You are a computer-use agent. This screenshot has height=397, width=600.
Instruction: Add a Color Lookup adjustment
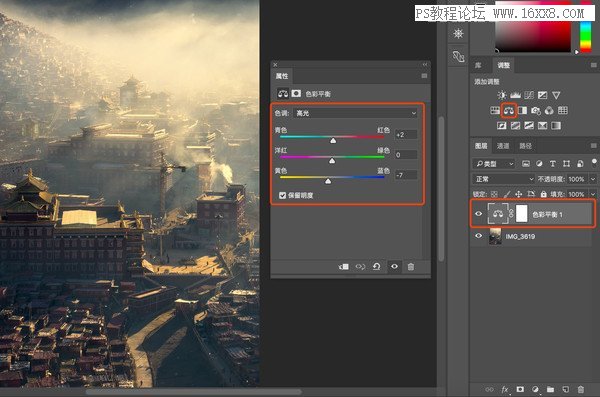(x=562, y=111)
